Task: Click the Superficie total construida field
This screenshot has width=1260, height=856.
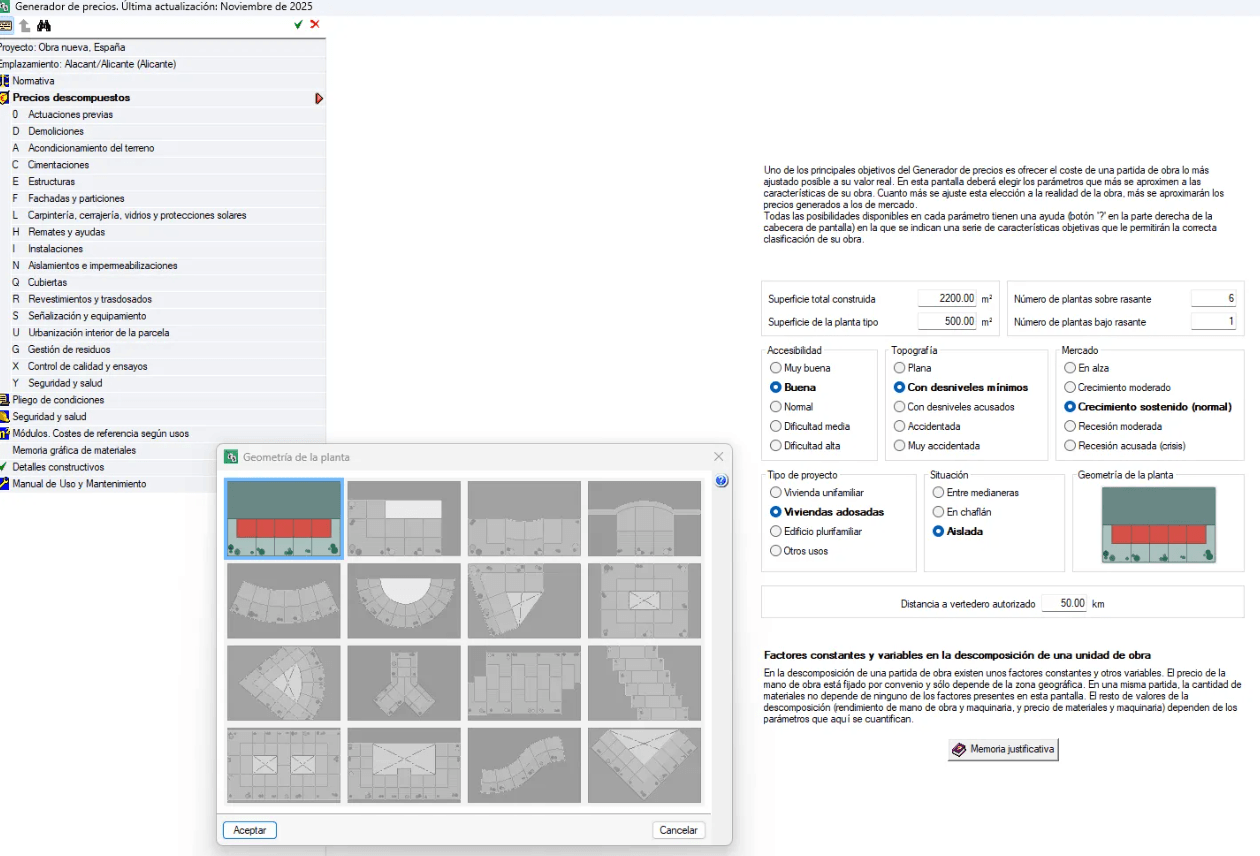Action: 947,299
